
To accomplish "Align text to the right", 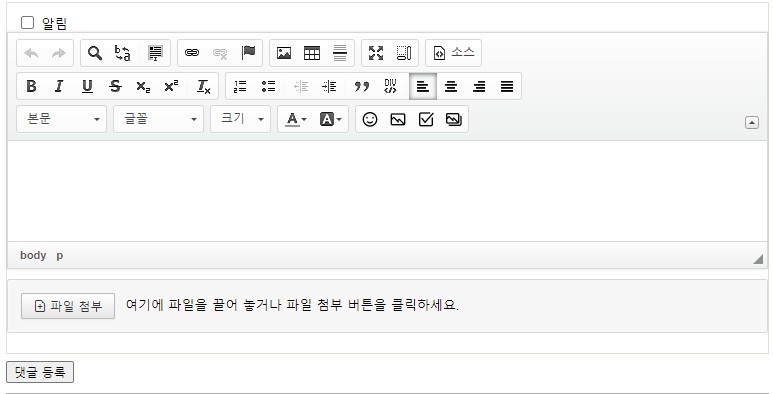I will tap(479, 86).
